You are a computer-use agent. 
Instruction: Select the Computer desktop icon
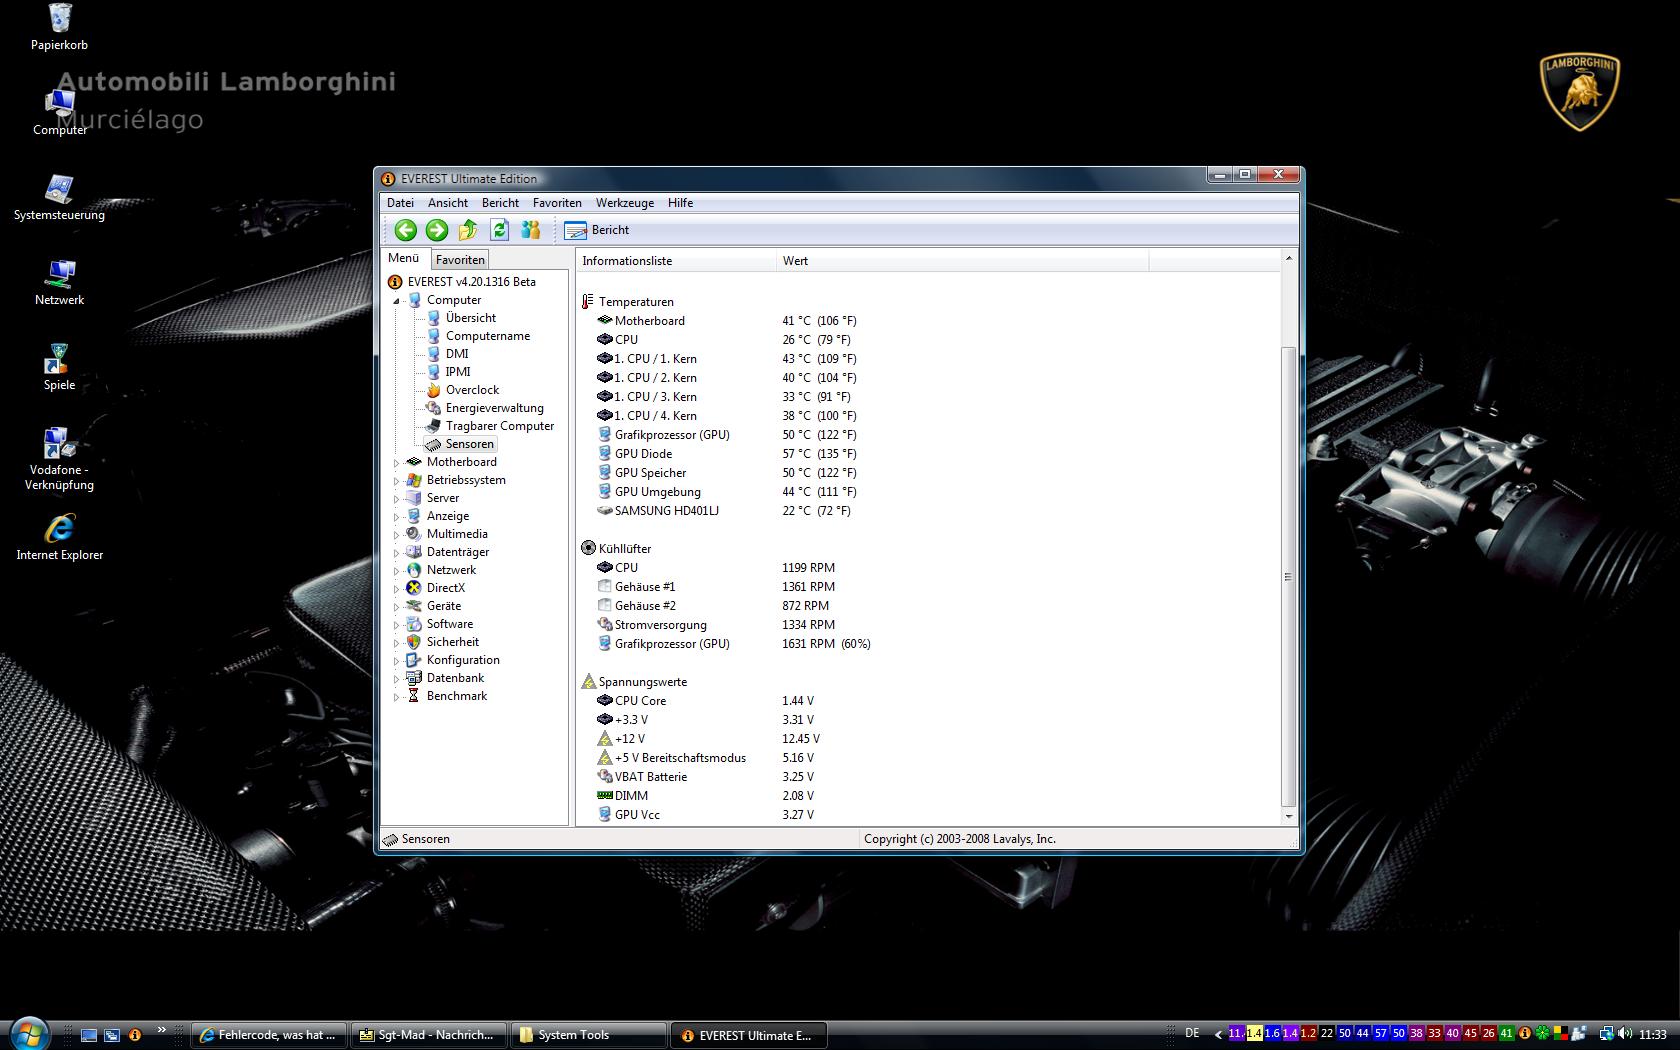click(x=59, y=112)
